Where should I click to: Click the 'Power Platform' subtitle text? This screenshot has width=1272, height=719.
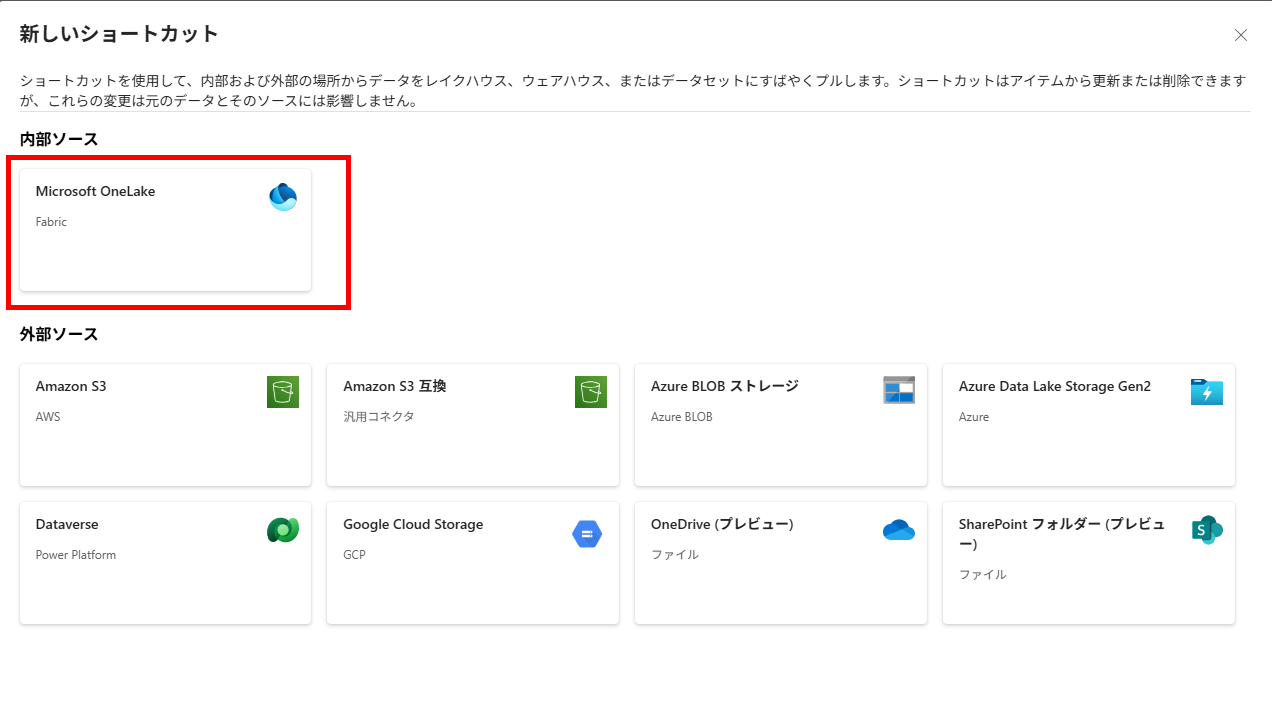[76, 555]
